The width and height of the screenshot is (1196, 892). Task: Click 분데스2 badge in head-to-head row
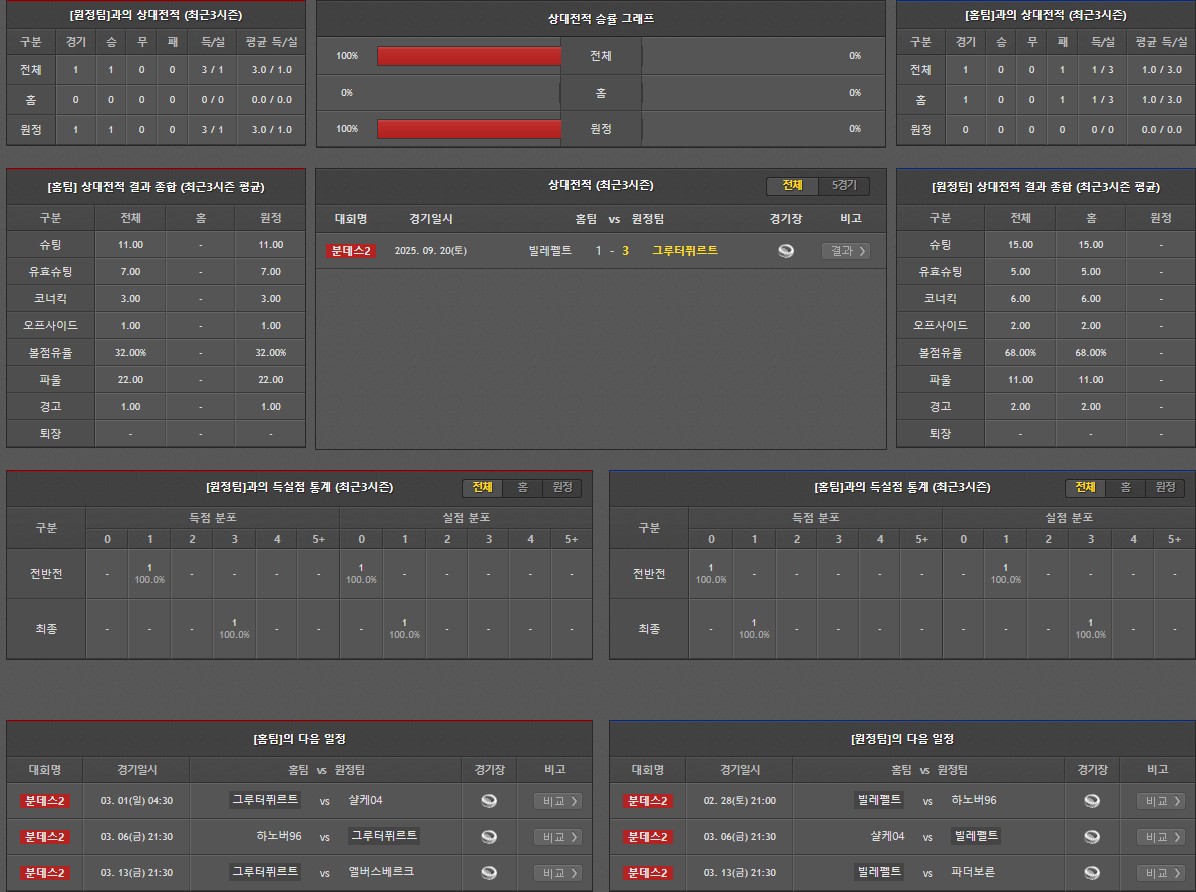click(350, 251)
